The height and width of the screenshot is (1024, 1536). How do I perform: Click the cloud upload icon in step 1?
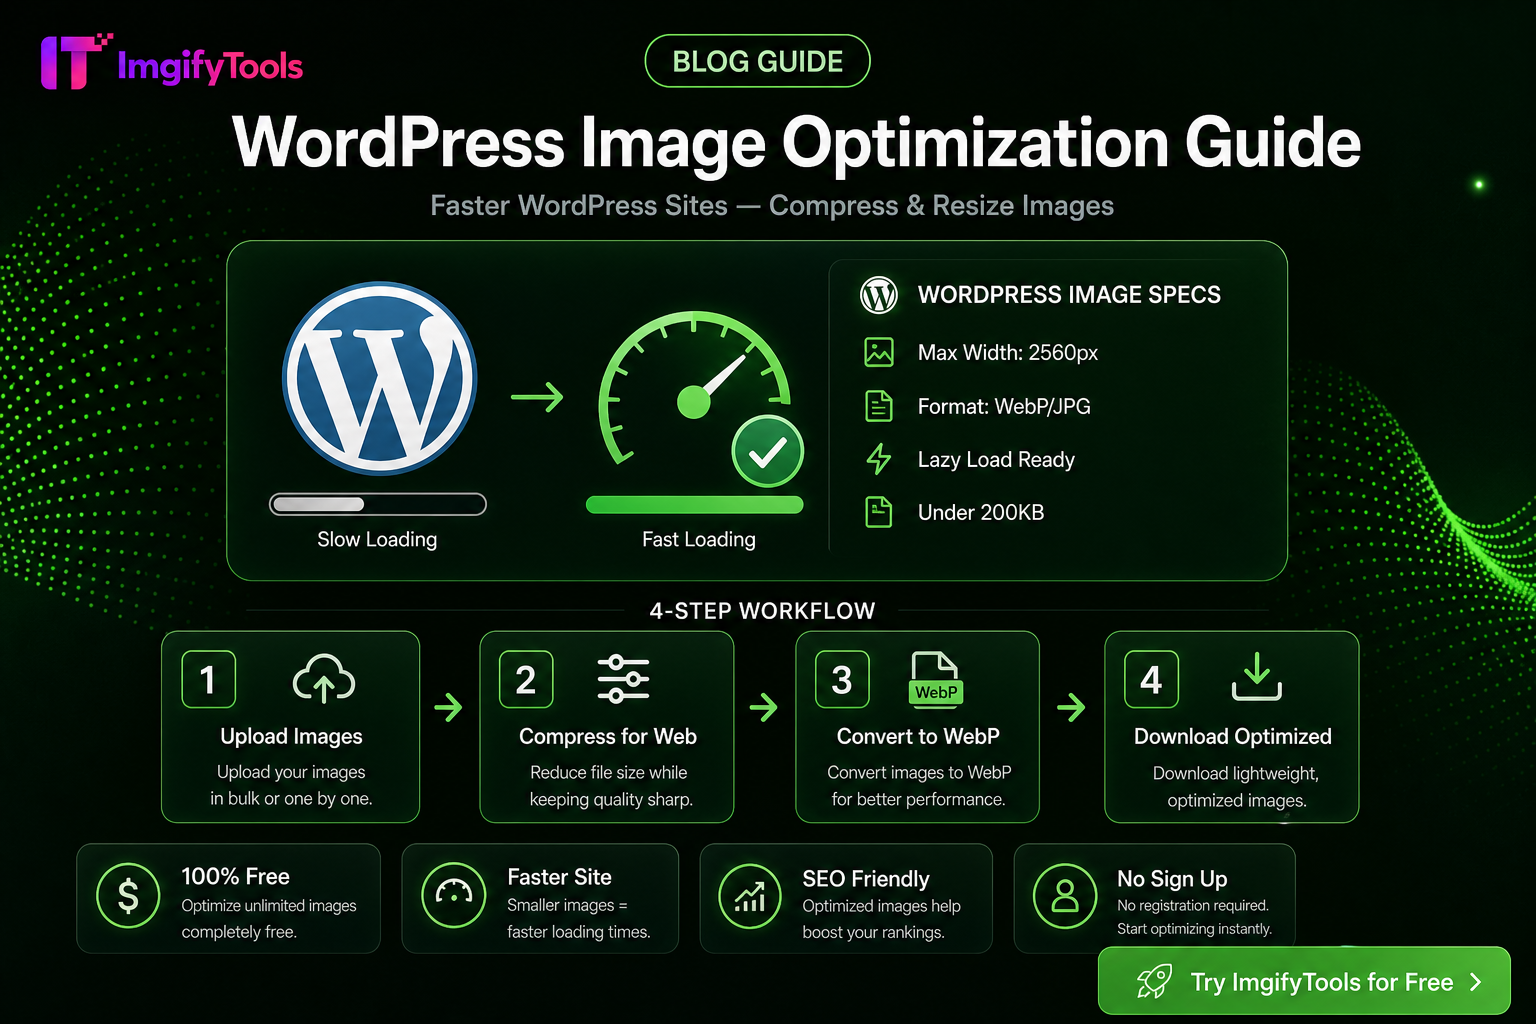coord(324,679)
